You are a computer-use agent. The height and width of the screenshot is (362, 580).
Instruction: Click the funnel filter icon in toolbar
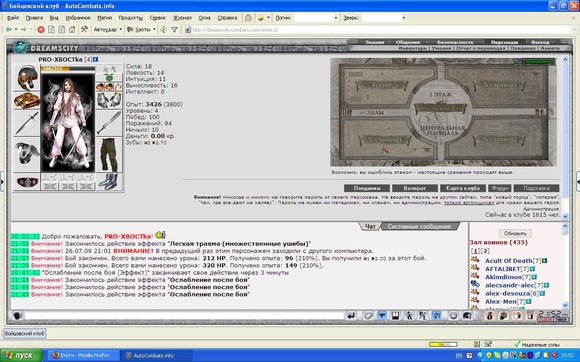click(174, 30)
